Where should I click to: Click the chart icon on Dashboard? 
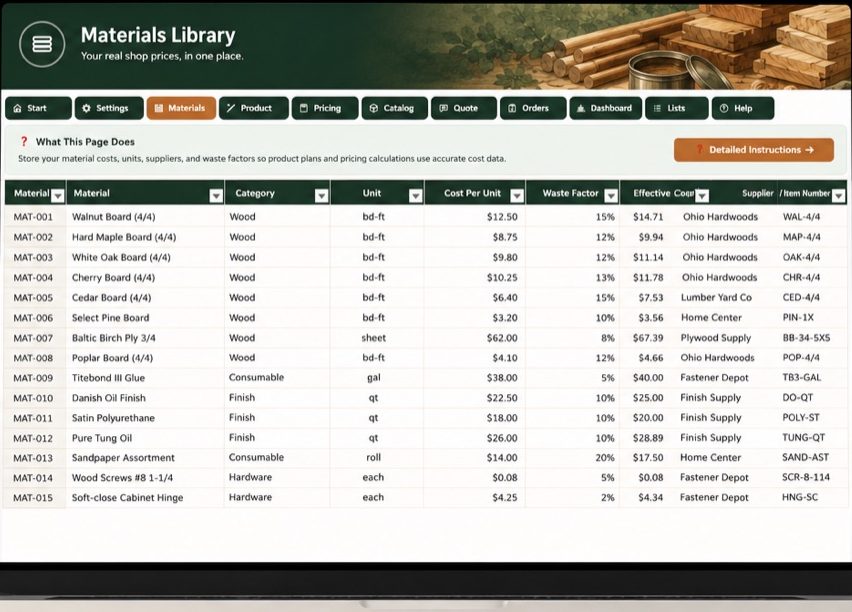point(581,108)
